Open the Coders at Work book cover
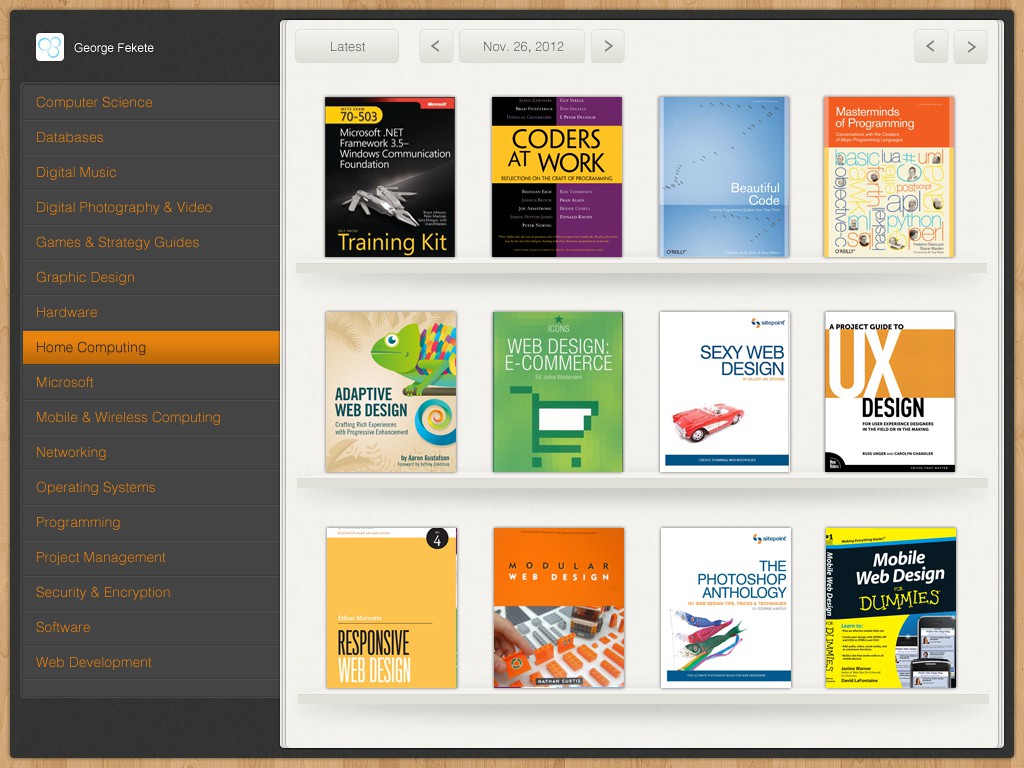Image resolution: width=1024 pixels, height=768 pixels. (557, 177)
